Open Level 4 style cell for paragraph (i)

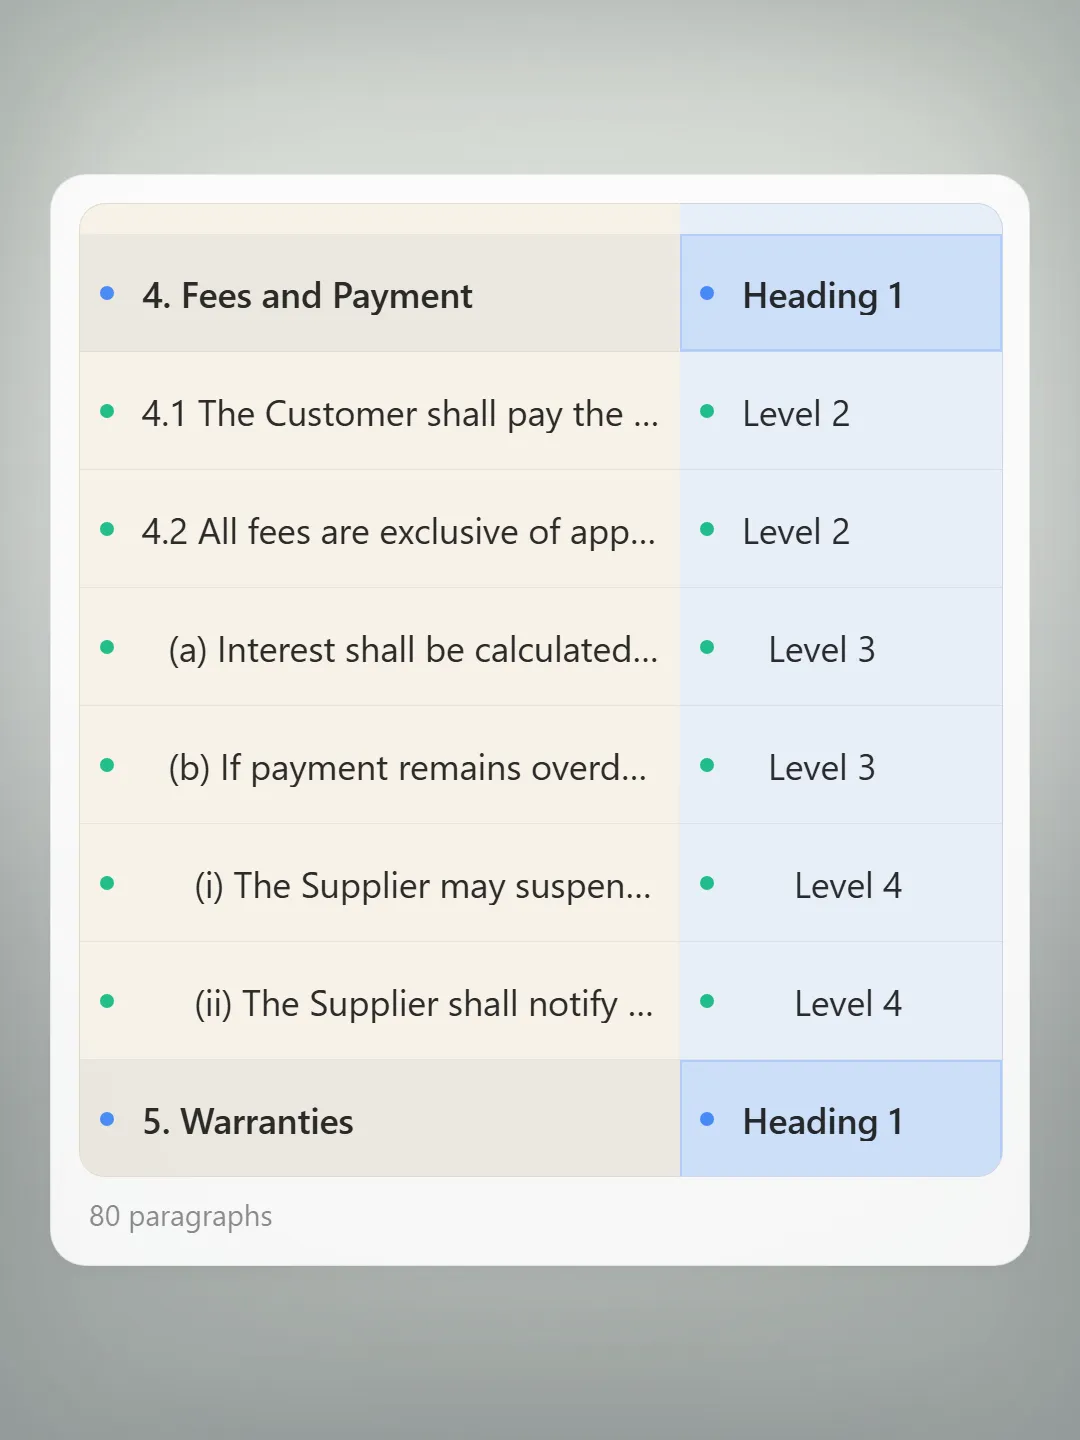pos(841,883)
